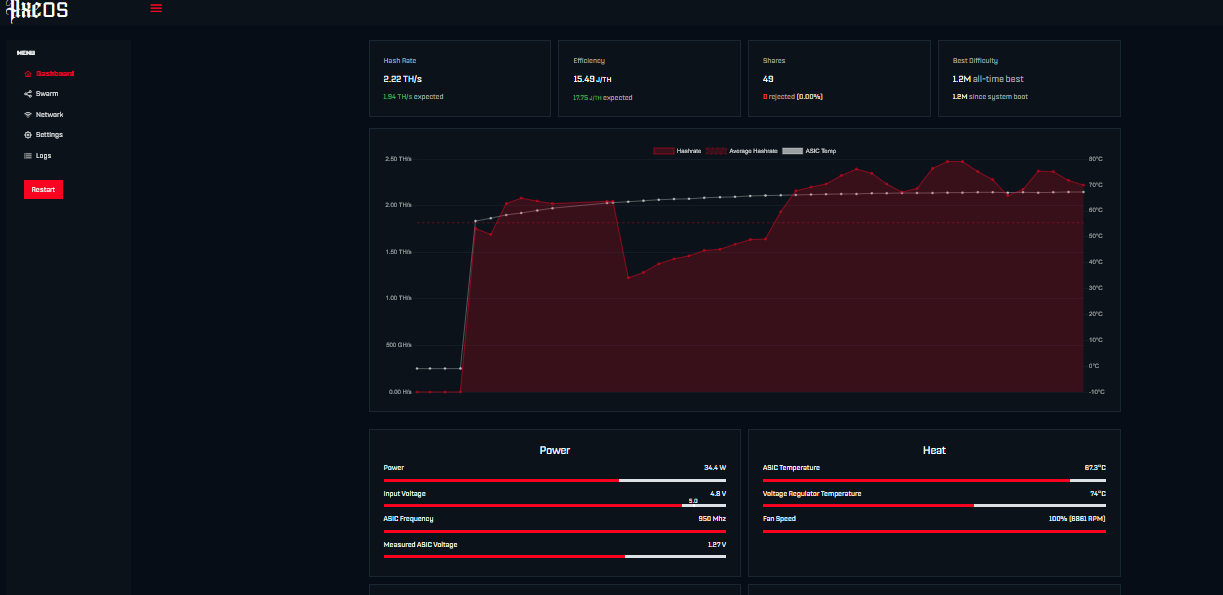Click the Efficiency stat card

649,79
